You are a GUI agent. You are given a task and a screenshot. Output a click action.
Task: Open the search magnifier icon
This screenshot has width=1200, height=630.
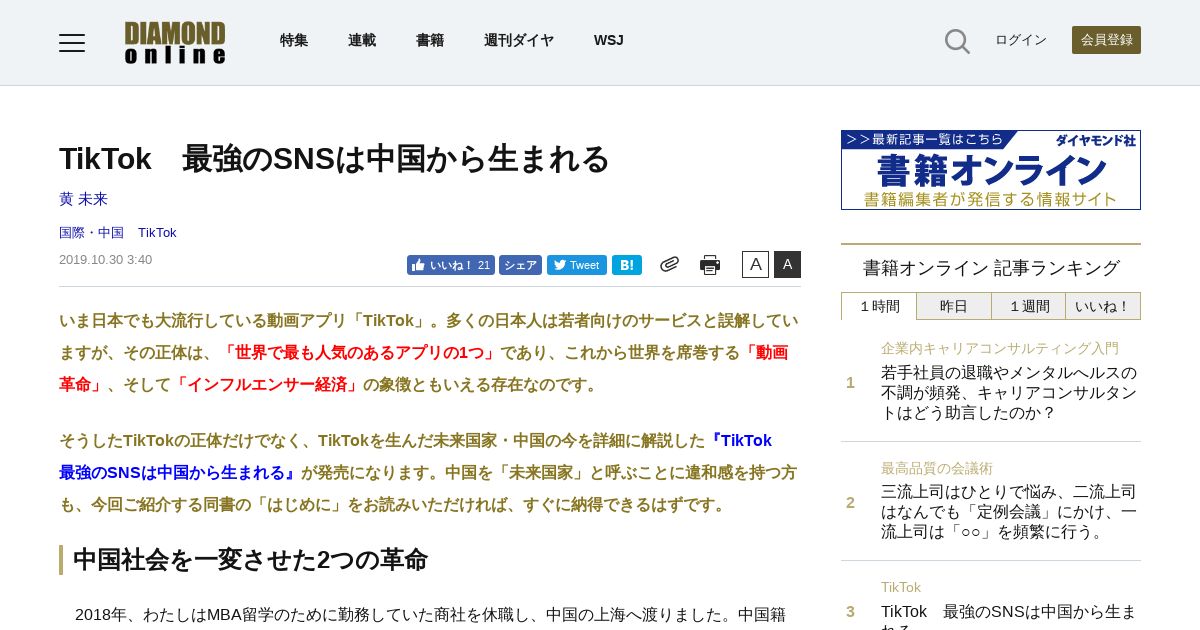[957, 41]
